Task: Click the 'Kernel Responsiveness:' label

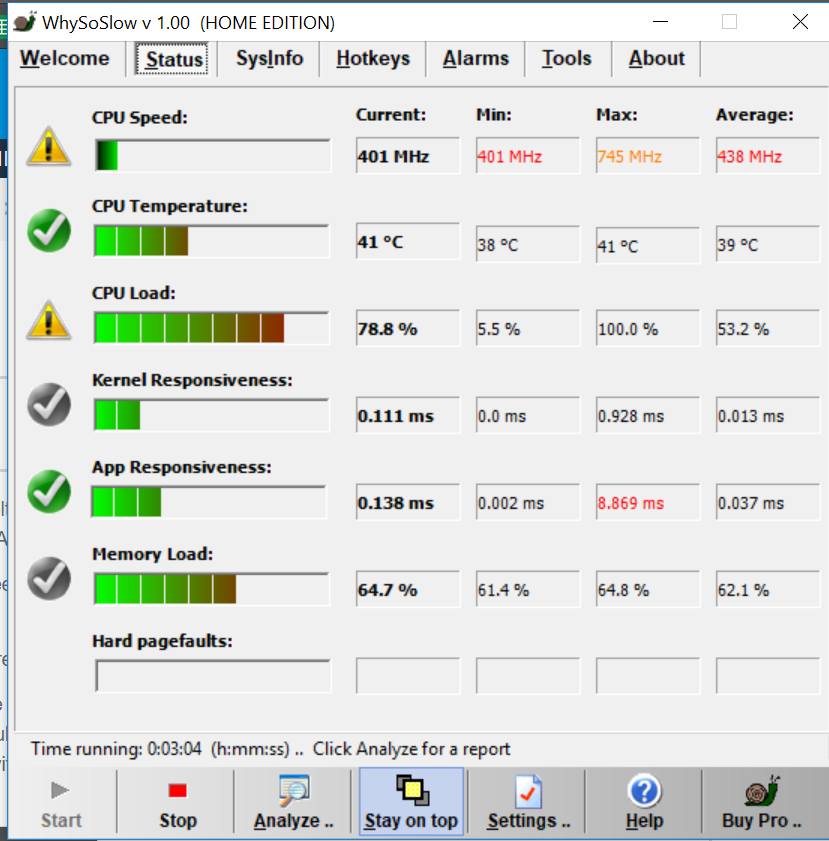Action: pyautogui.click(x=193, y=380)
